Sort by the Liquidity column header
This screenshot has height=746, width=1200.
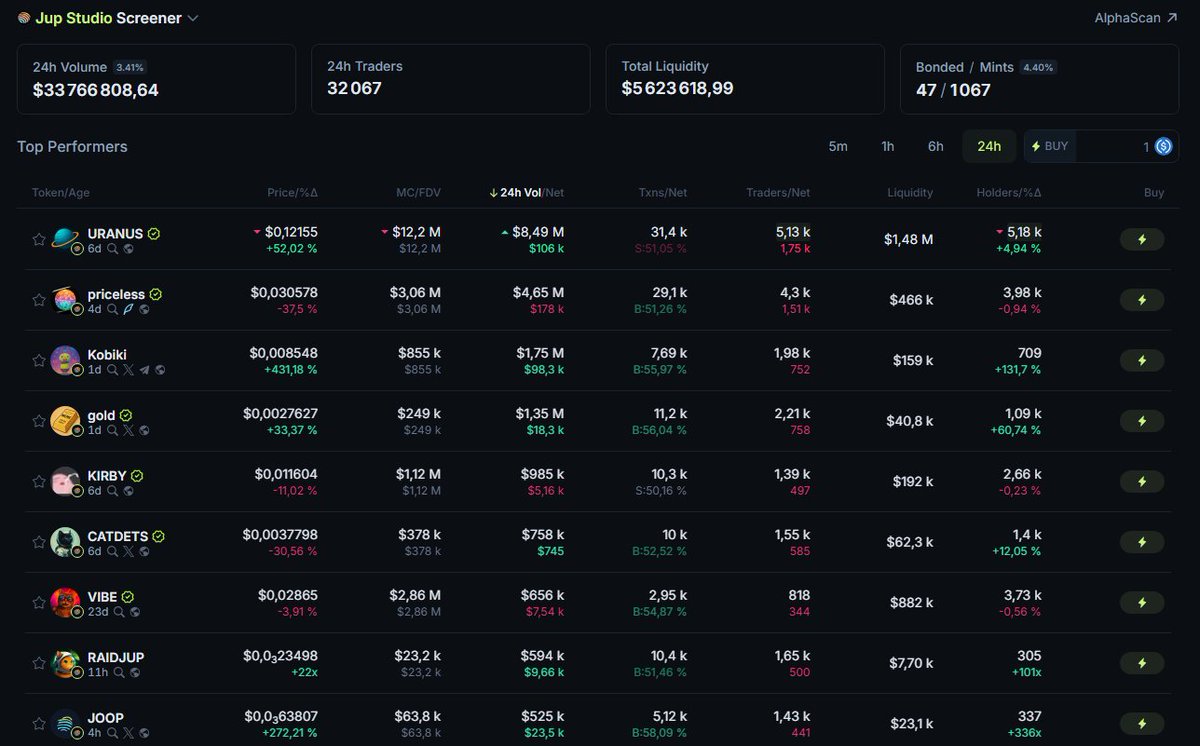[x=910, y=192]
